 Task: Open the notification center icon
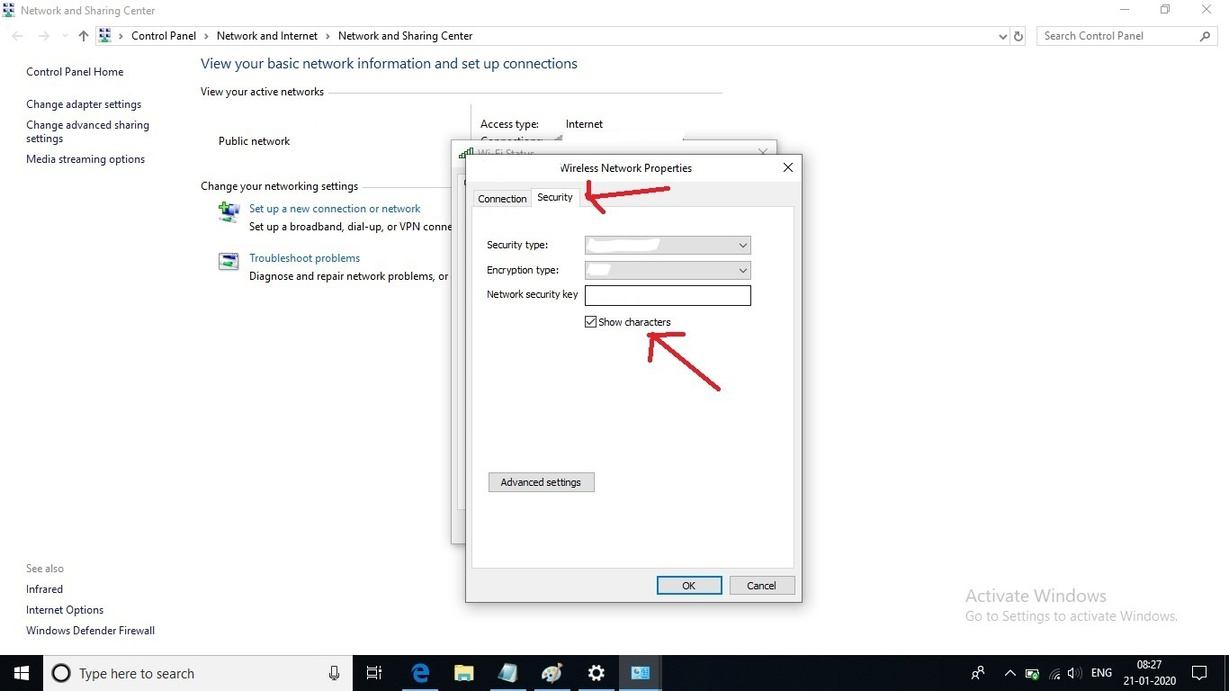(x=1199, y=673)
